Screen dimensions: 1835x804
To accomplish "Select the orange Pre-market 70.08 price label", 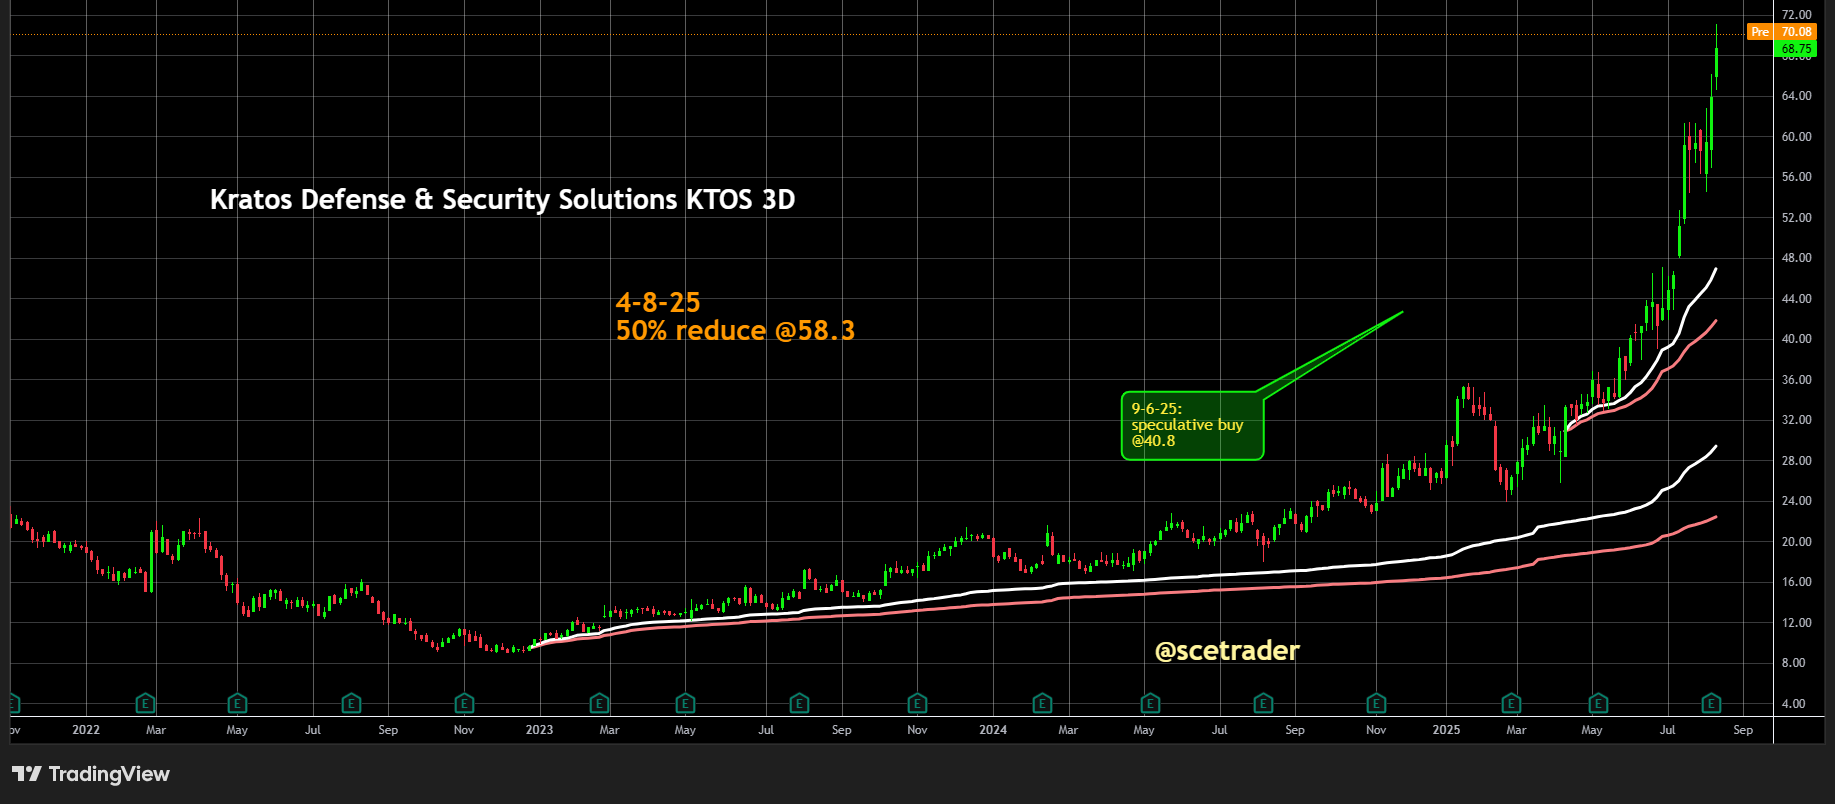I will (1781, 32).
